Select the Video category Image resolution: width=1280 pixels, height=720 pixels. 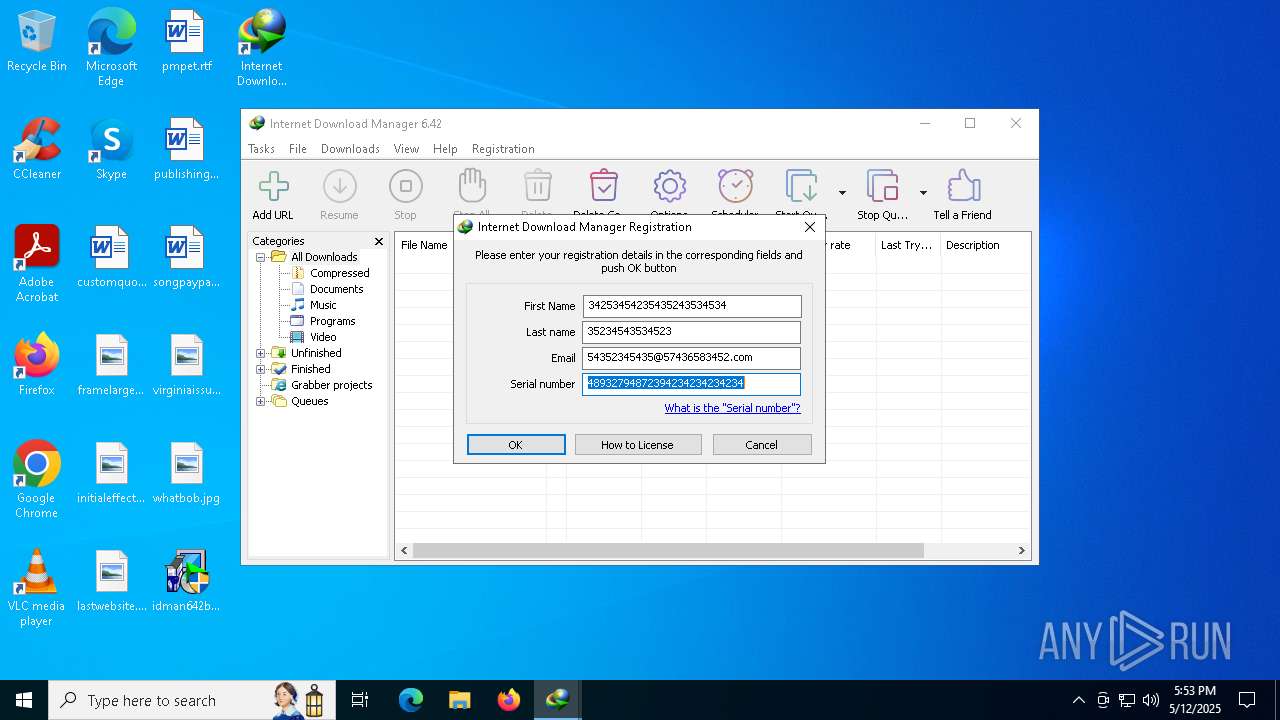click(323, 337)
